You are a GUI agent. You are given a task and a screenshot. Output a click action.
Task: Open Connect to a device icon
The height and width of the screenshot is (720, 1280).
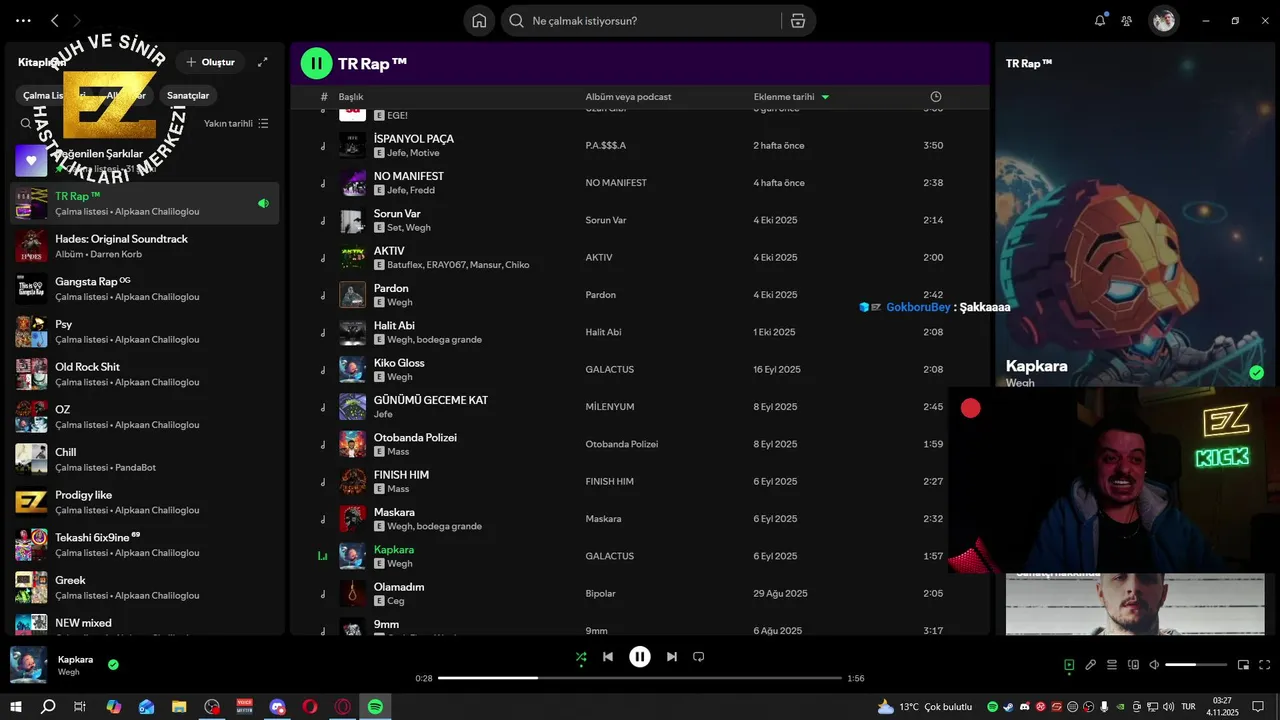[x=1133, y=665]
